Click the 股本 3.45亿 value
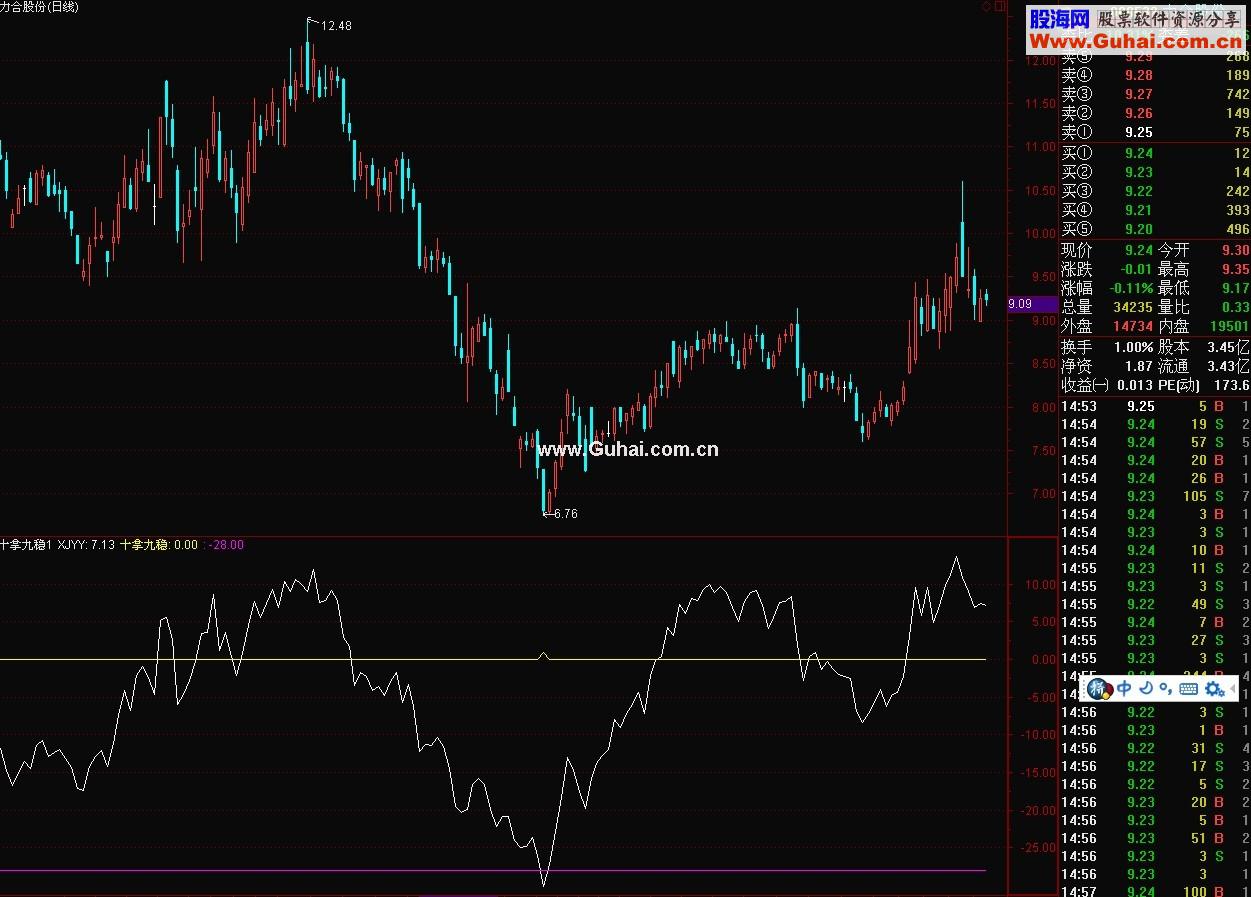1251x897 pixels. coord(1229,347)
